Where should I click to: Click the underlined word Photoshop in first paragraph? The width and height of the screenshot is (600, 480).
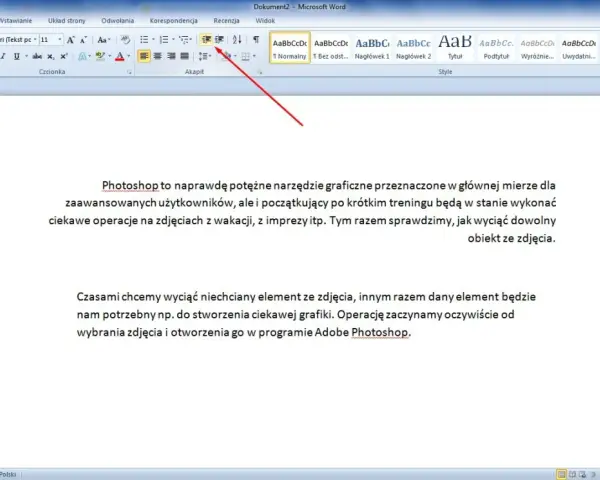pyautogui.click(x=130, y=185)
